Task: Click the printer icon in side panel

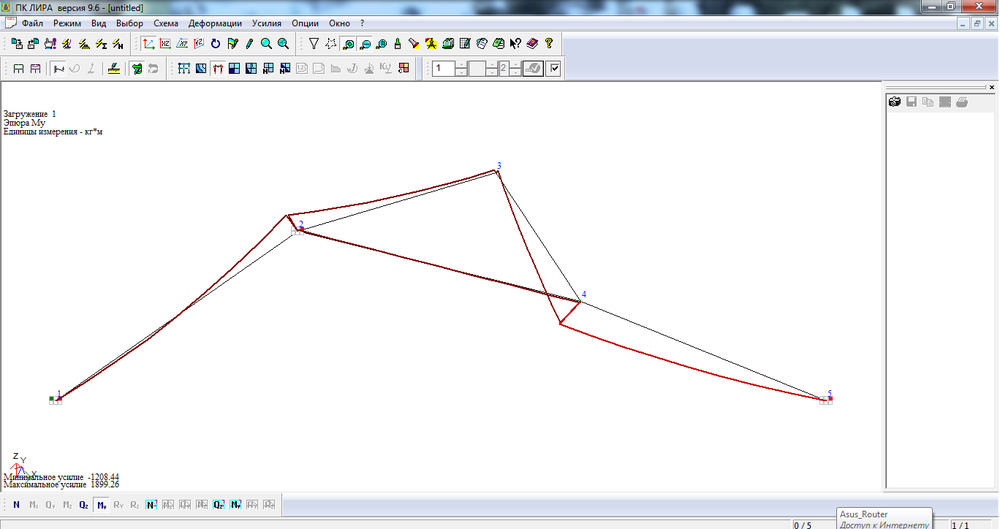Action: (962, 102)
